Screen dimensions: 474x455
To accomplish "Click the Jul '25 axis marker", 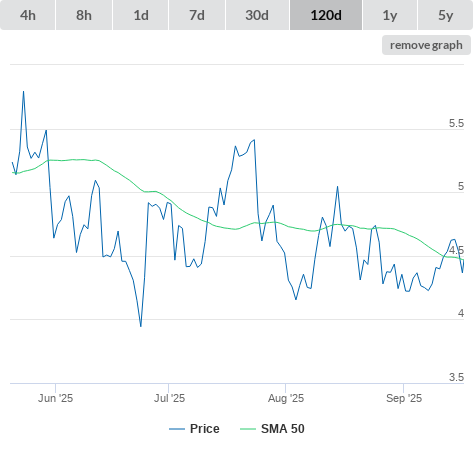I will [169, 398].
